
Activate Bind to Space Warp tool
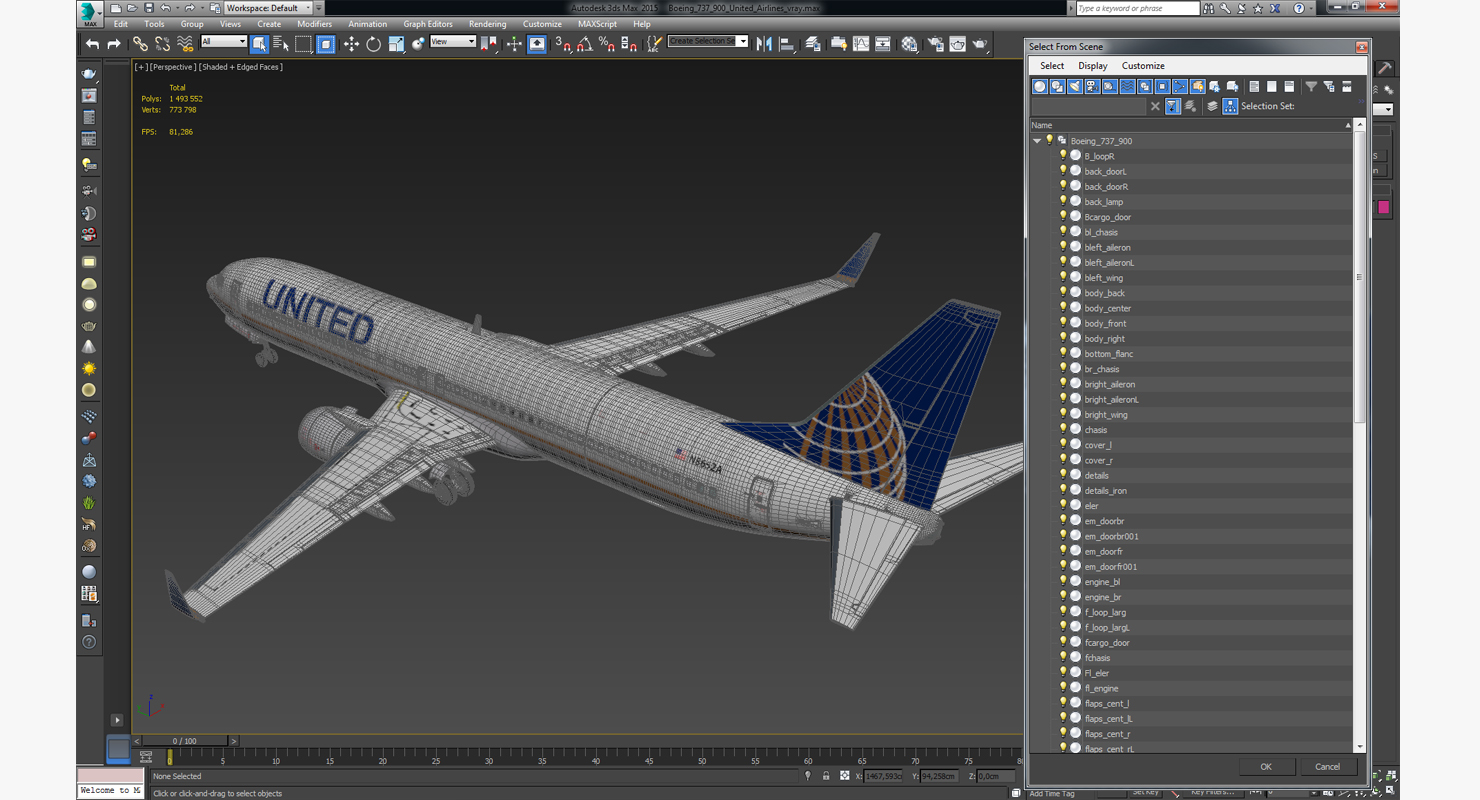click(185, 44)
